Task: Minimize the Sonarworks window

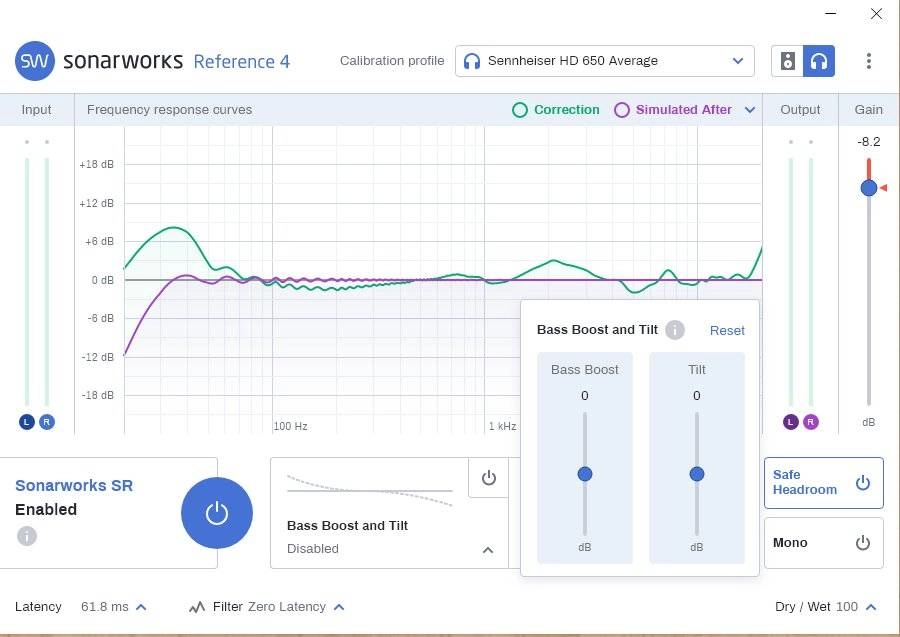Action: 831,13
